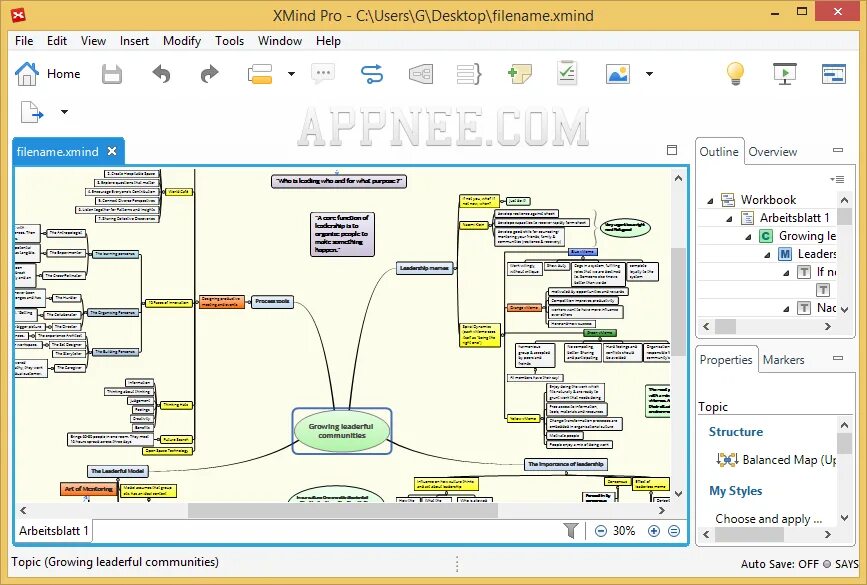
Task: Open the Outline view menu icon
Action: pos(837,179)
